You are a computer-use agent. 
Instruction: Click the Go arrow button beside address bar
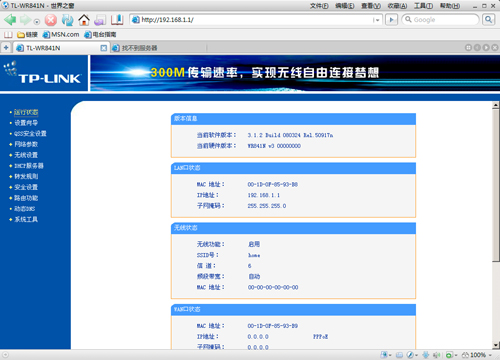[x=392, y=20]
